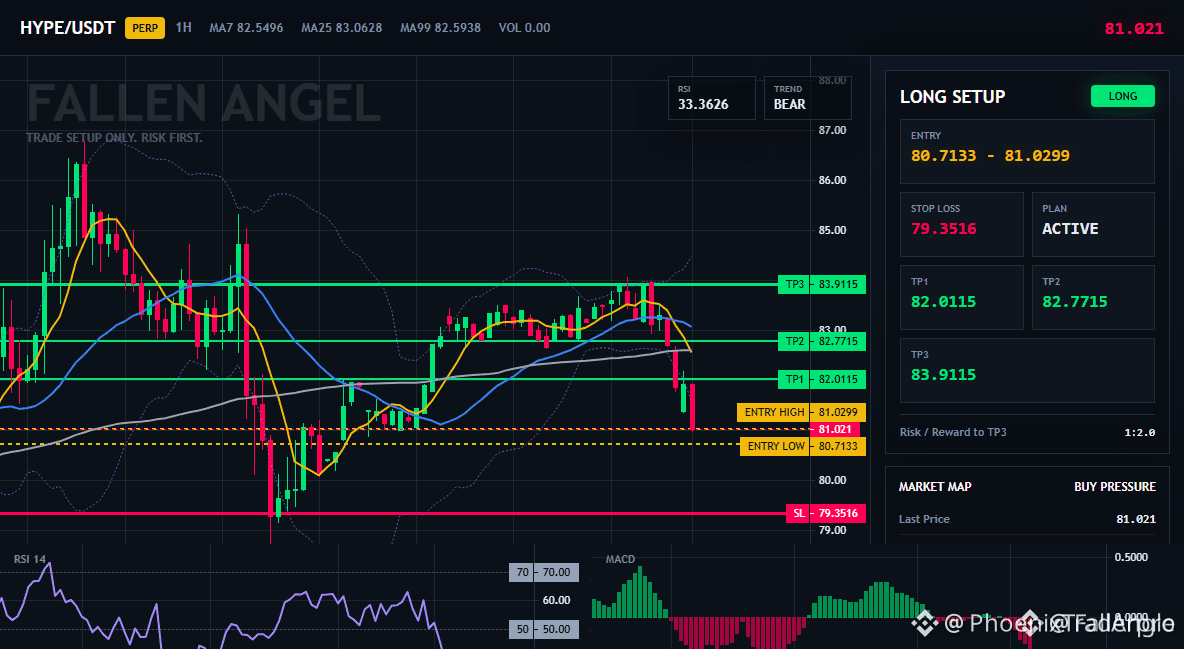Click the TP3 83.9115 chart level tag

coord(822,285)
